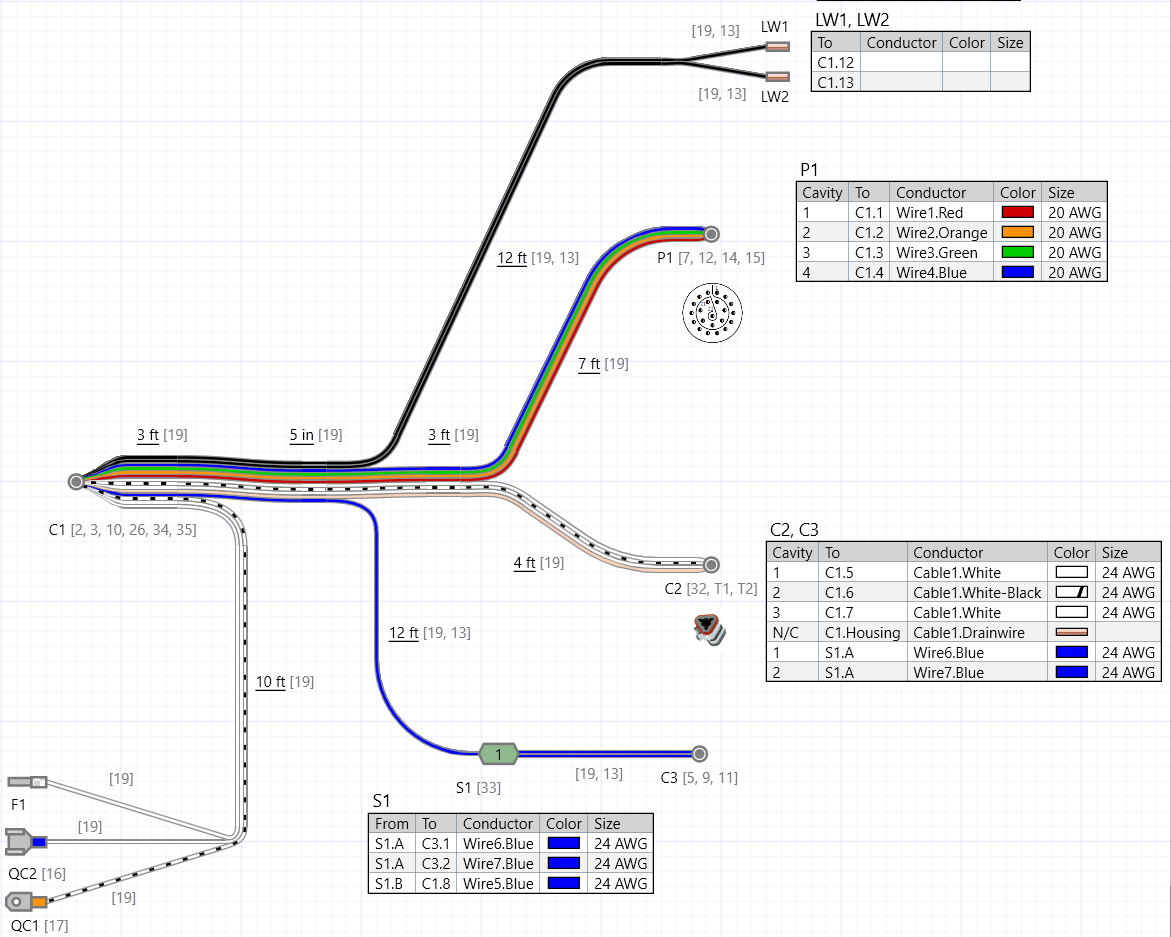Select the LW2 wire terminal
1171x937 pixels.
coord(777,76)
